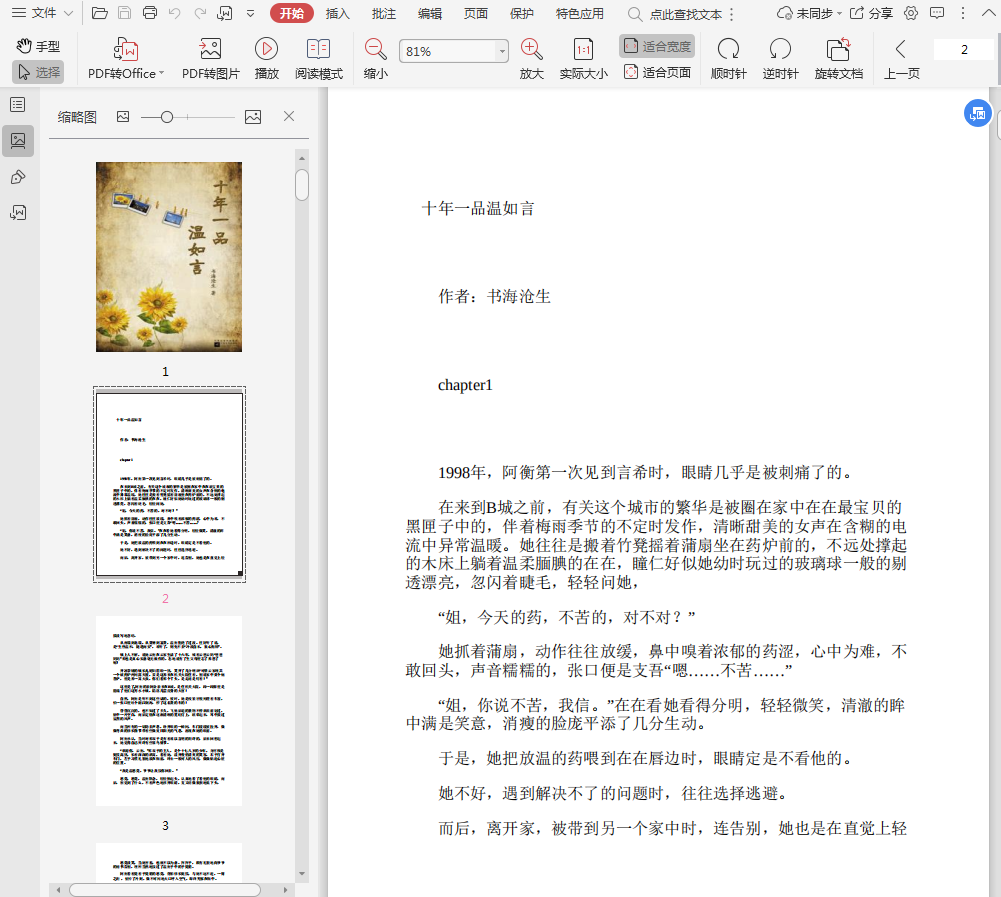The height and width of the screenshot is (897, 1001).
Task: Click 缩小 zoom out
Action: (375, 58)
